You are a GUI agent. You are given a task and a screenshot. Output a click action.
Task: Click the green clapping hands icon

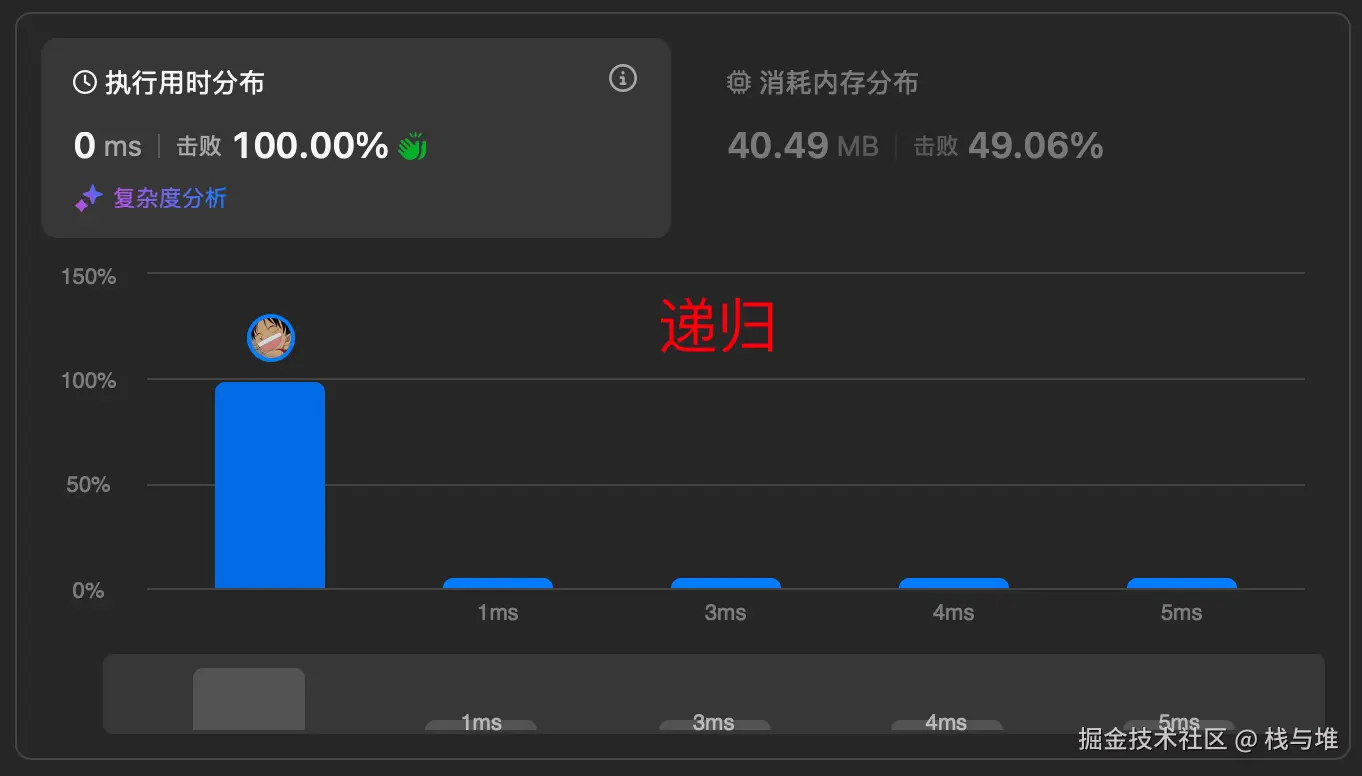click(x=412, y=146)
